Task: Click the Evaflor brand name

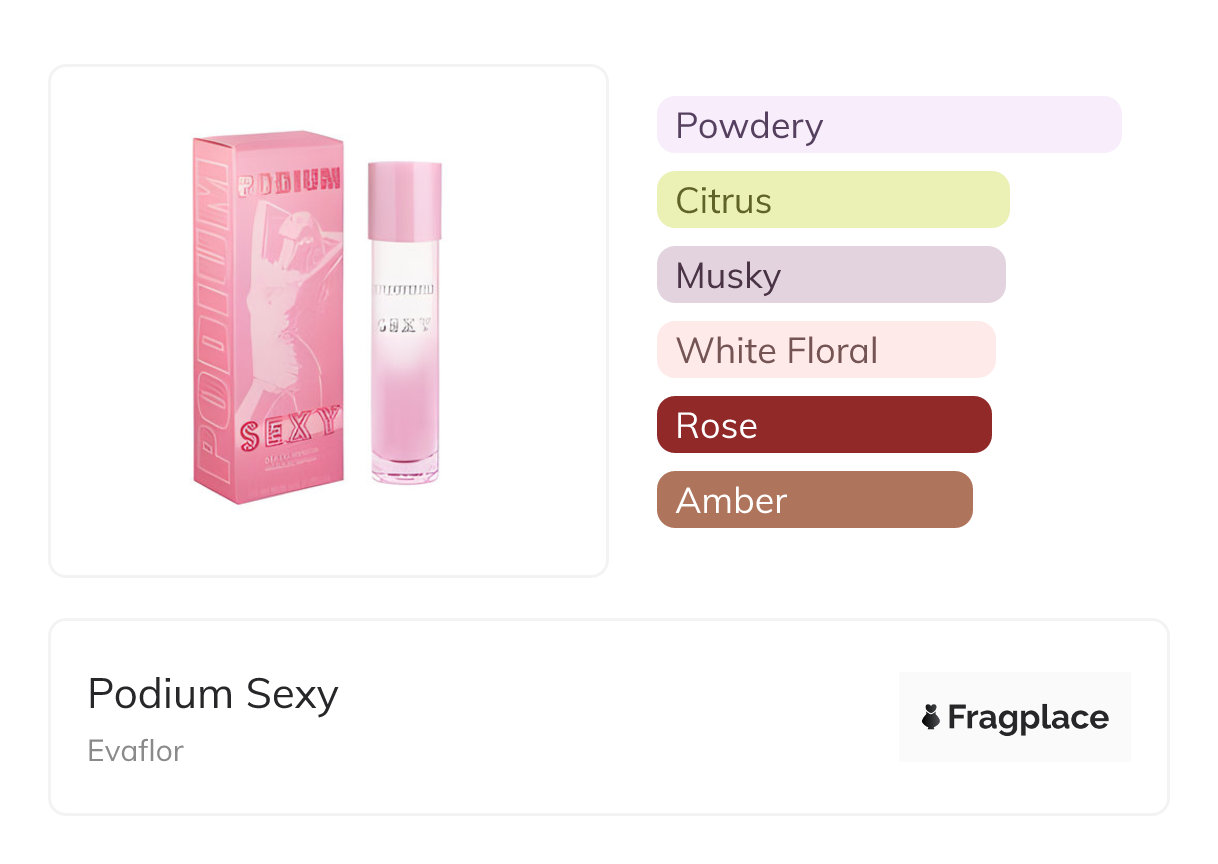Action: pos(136,750)
